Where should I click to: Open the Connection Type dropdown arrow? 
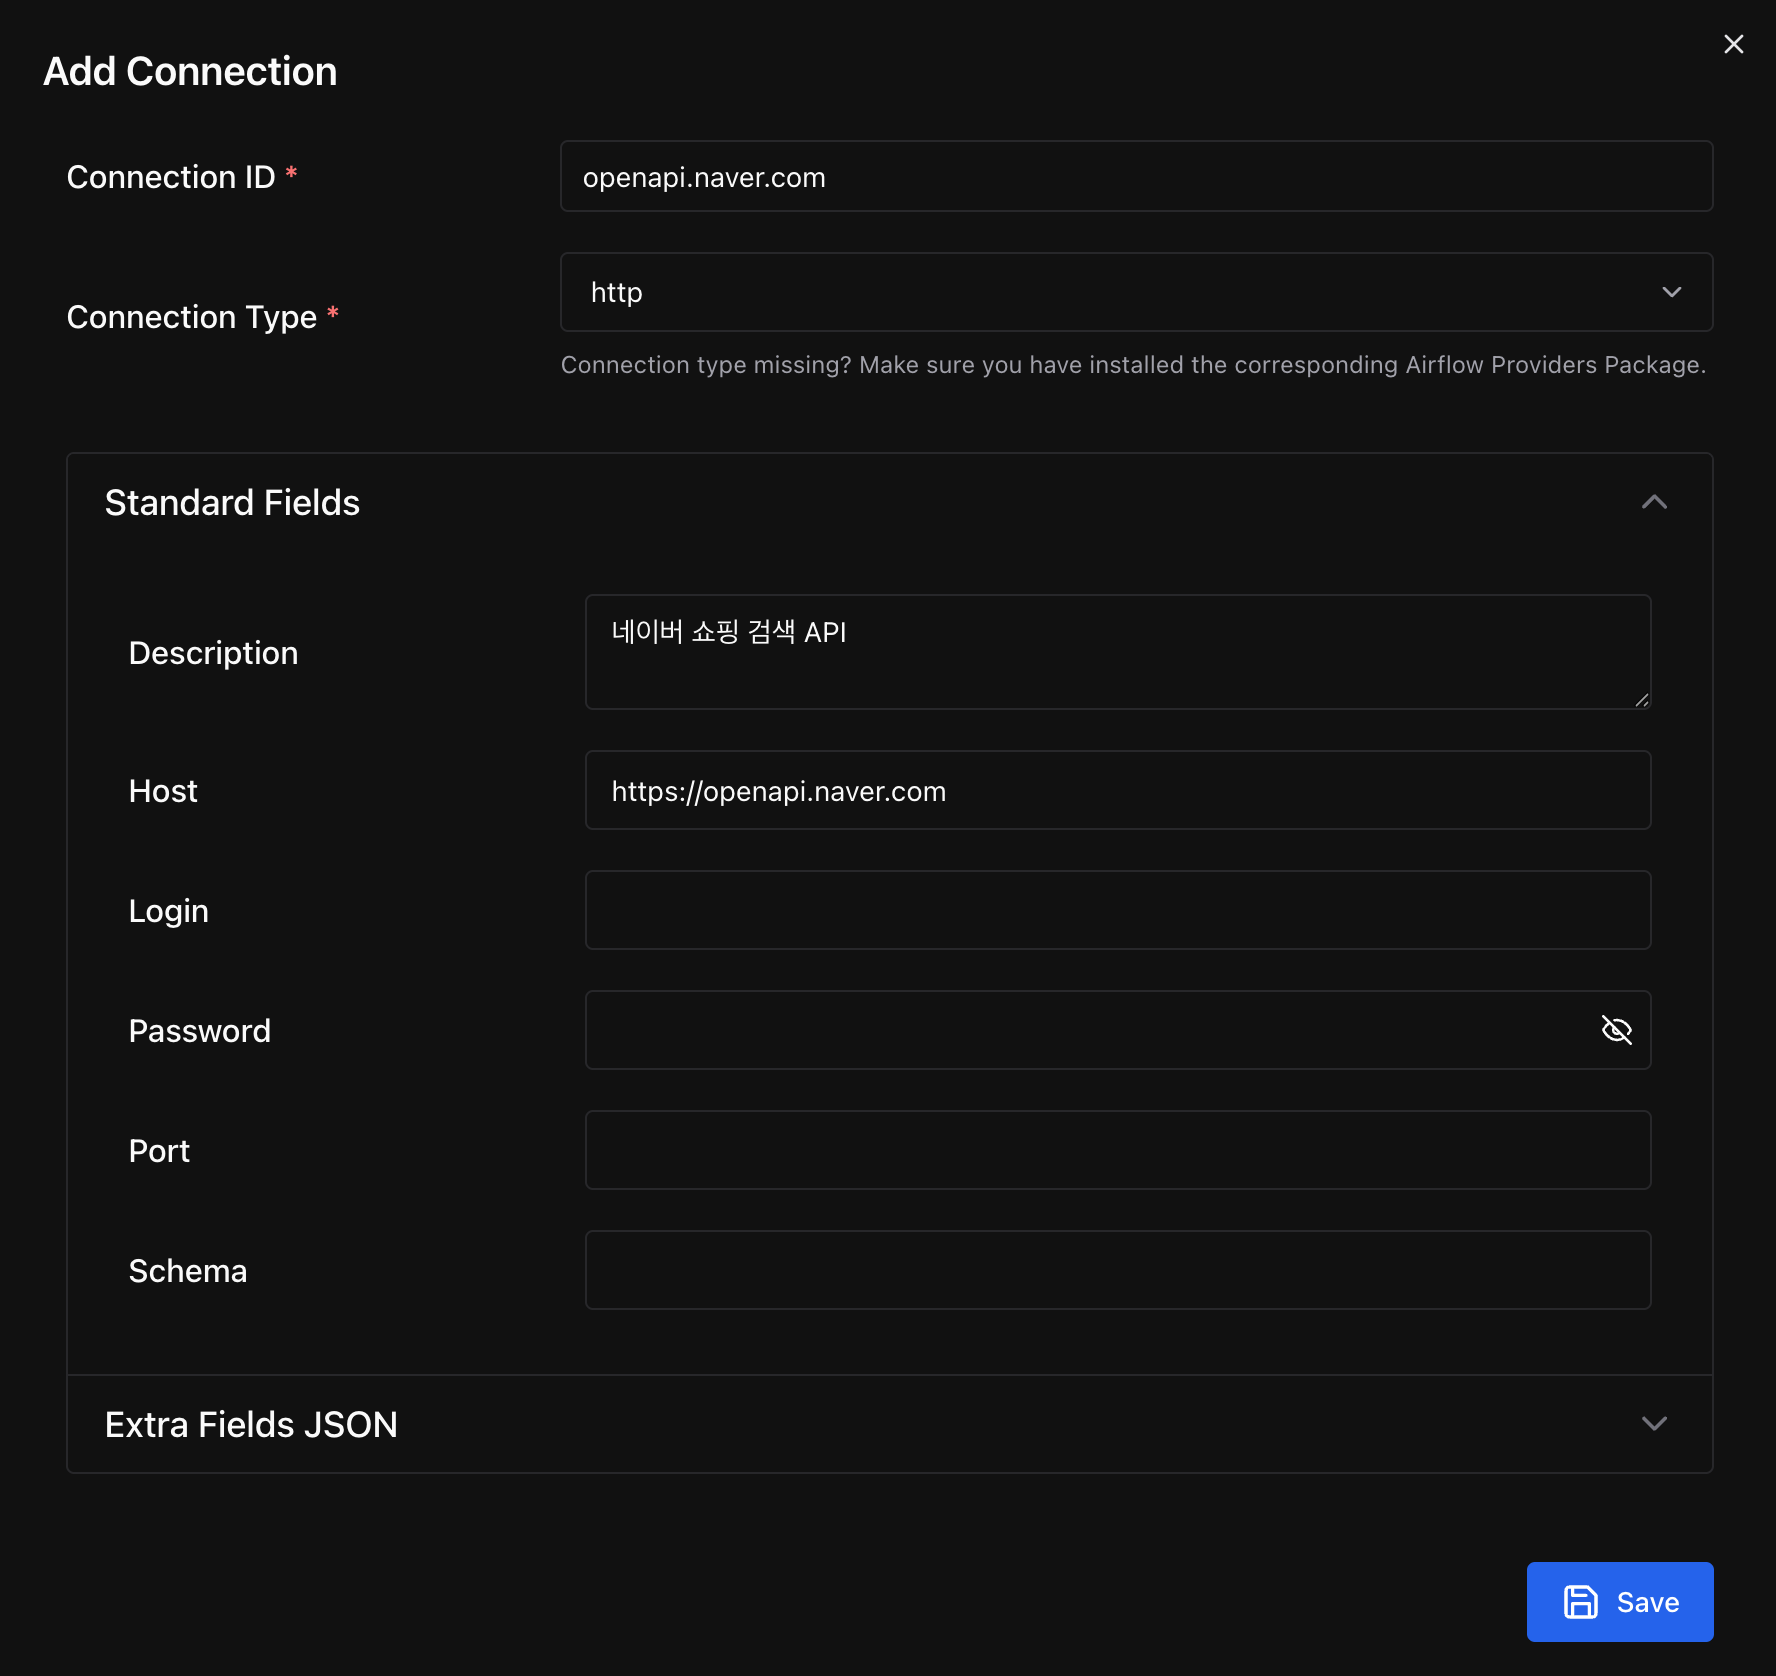coord(1671,292)
